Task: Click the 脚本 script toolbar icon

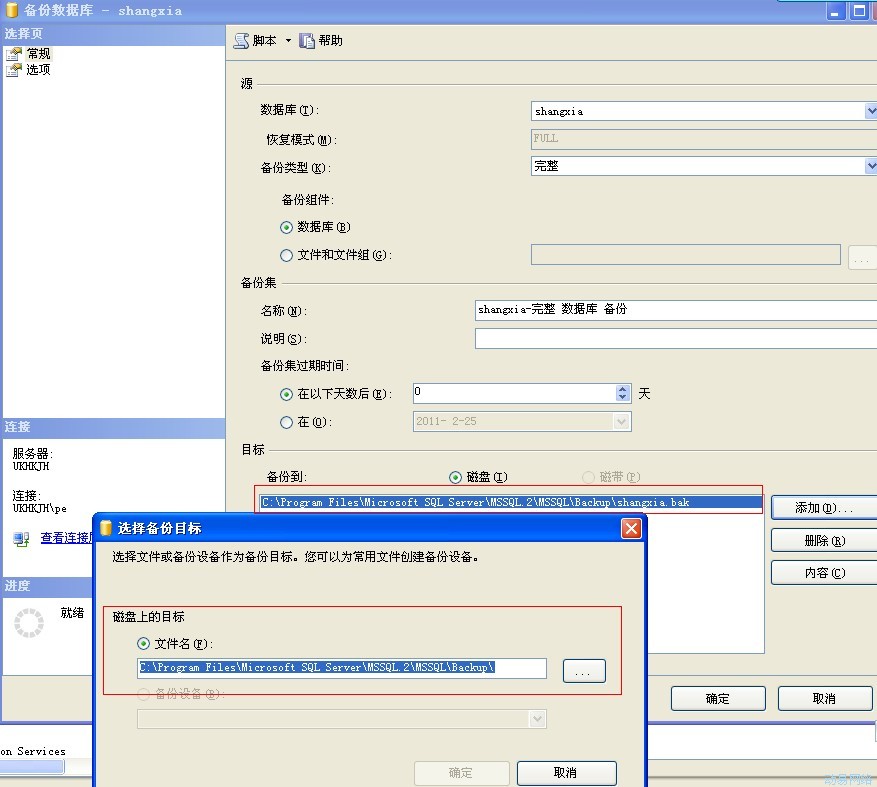Action: 241,41
